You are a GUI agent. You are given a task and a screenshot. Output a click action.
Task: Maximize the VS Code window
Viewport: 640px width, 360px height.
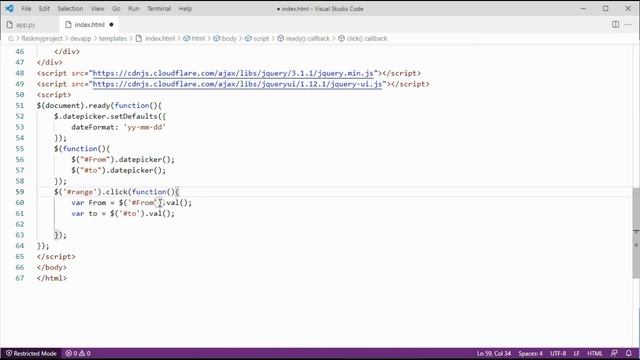click(606, 8)
